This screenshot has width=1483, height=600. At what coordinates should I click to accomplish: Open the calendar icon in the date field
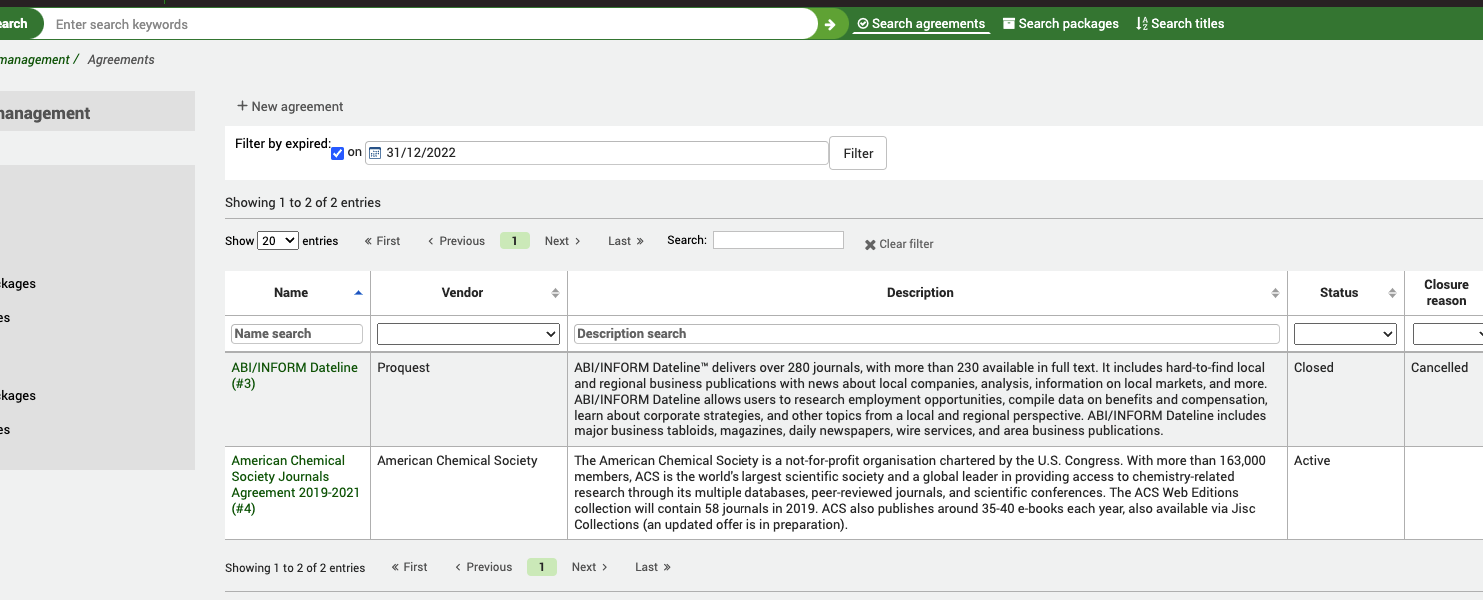[x=375, y=152]
